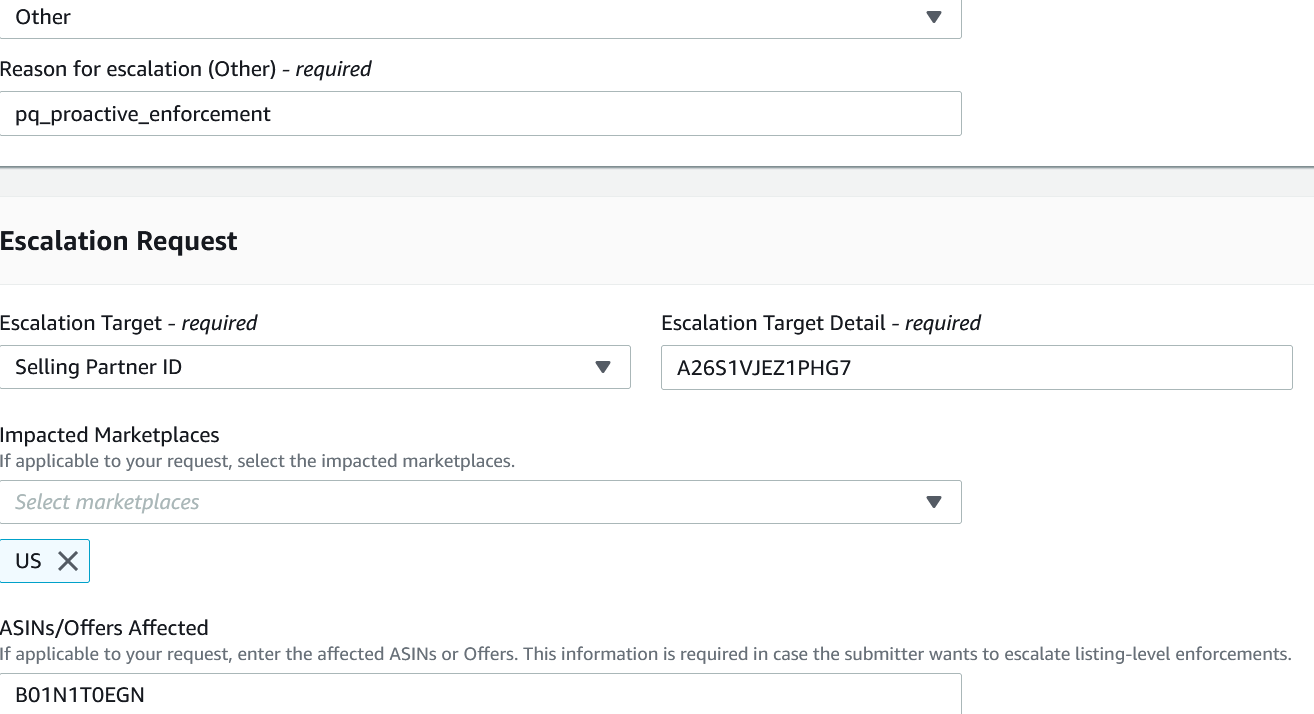Image resolution: width=1314 pixels, height=714 pixels.
Task: Click the affected ASINs or Offers helper text
Action: click(x=645, y=655)
